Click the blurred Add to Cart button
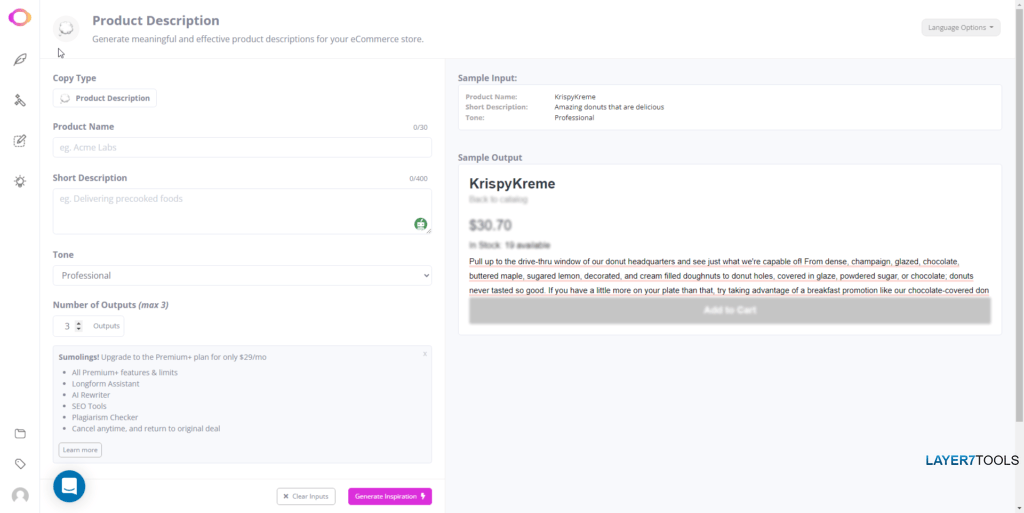This screenshot has height=513, width=1024. 730,311
